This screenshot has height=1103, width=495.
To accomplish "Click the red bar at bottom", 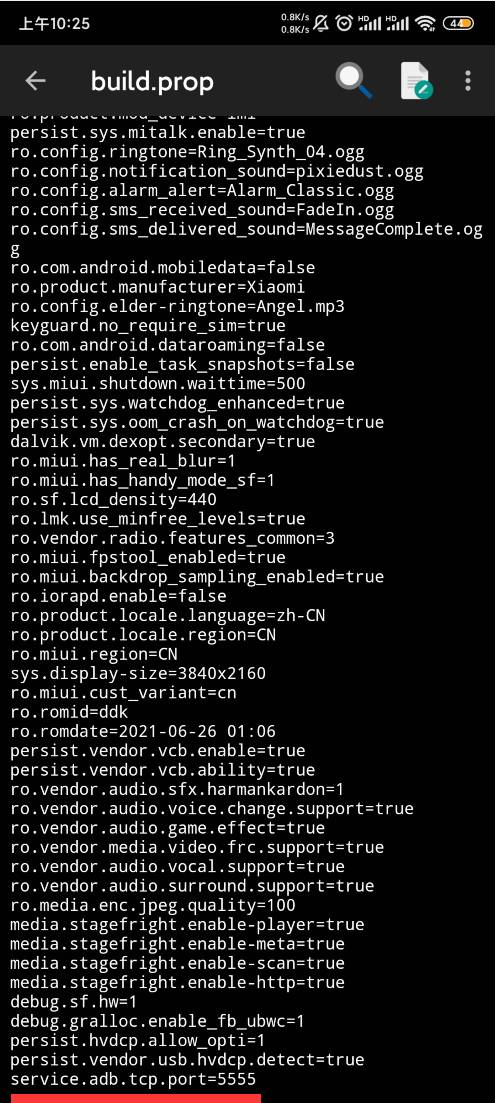I will (136, 1098).
